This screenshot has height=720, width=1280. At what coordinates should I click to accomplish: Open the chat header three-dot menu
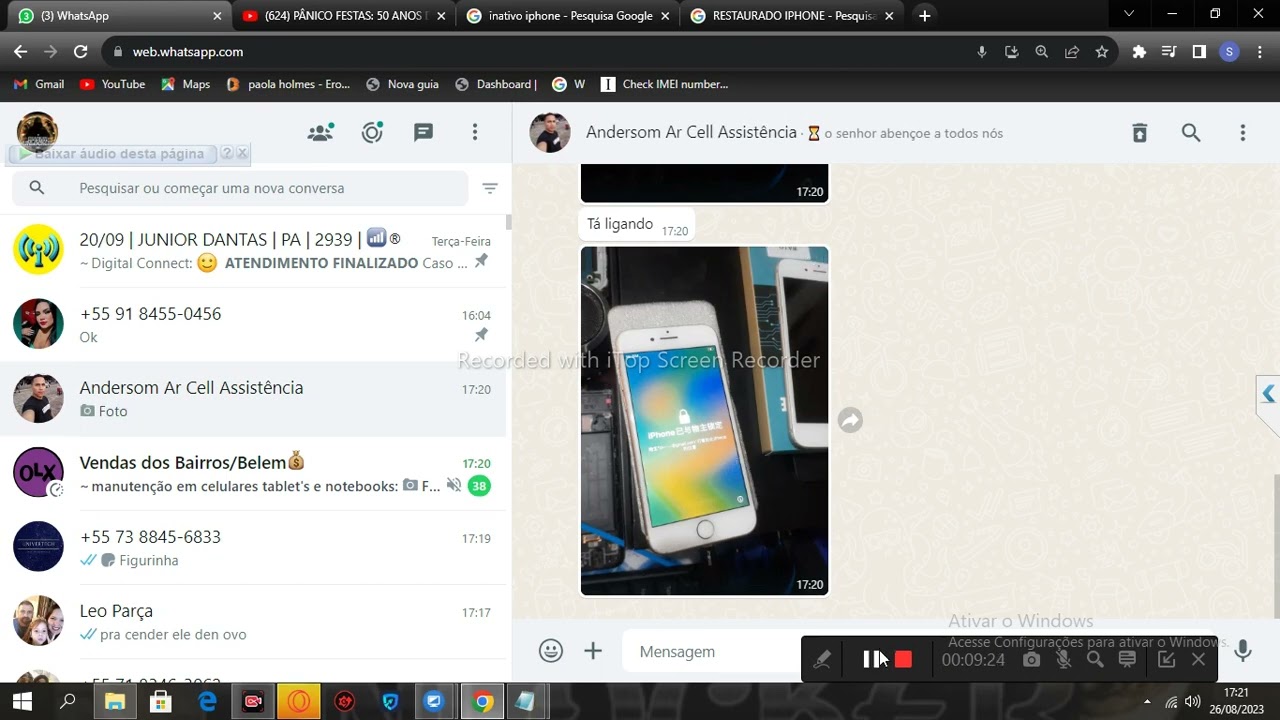point(1243,132)
